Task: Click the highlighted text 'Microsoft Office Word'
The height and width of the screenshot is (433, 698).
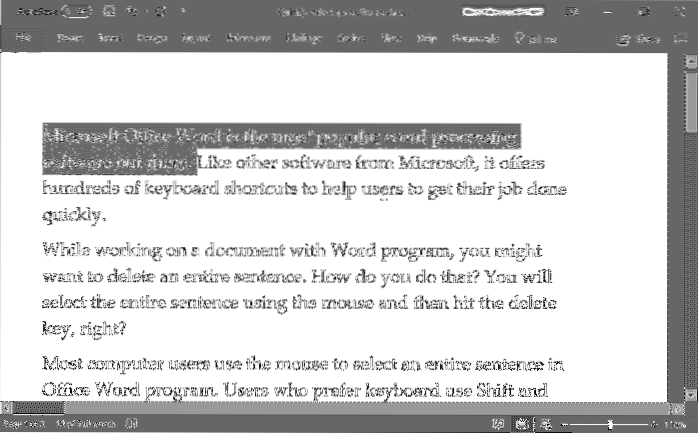Action: (x=132, y=136)
